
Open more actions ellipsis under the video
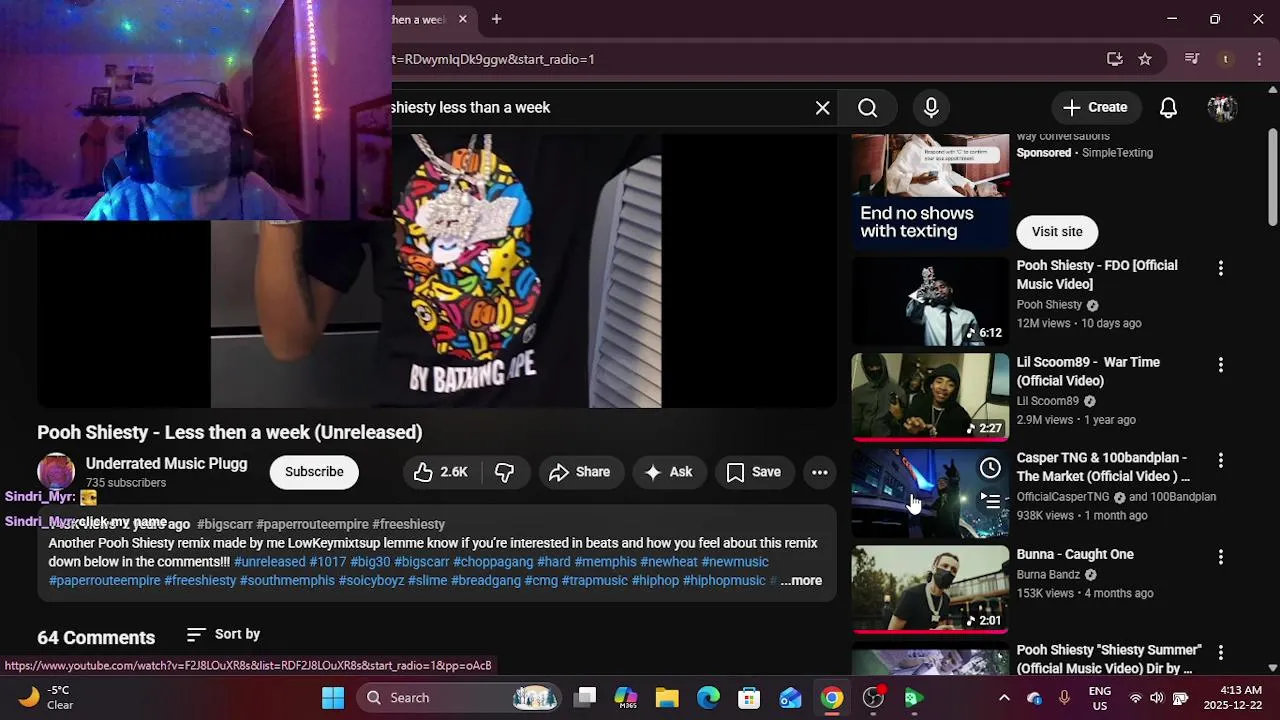819,472
